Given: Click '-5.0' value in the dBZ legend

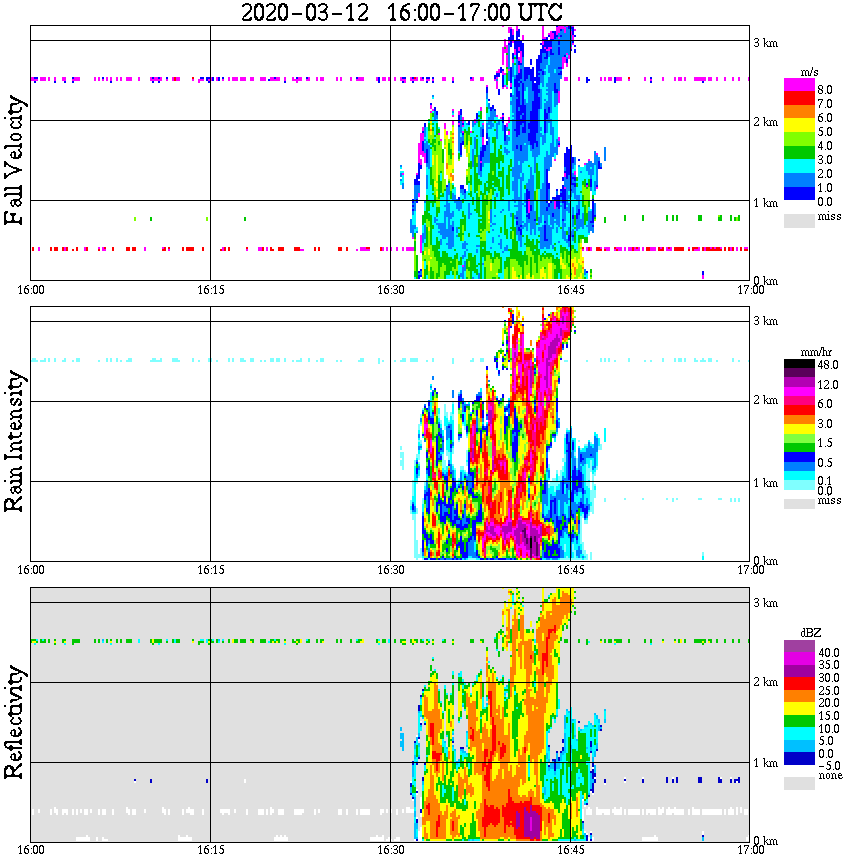Looking at the screenshot, I should 829,765.
